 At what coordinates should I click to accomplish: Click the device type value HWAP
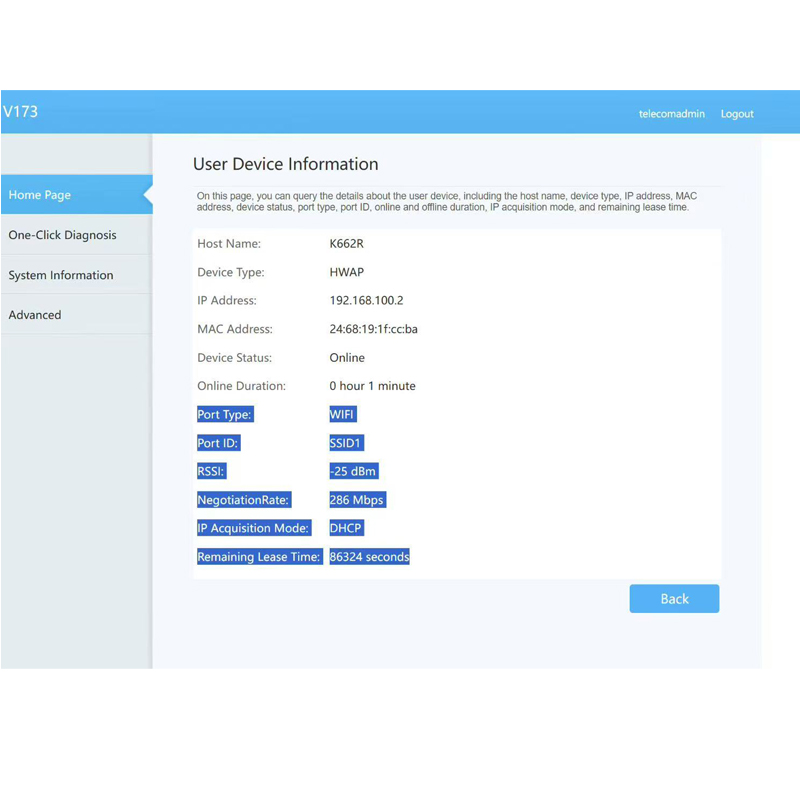pos(347,272)
